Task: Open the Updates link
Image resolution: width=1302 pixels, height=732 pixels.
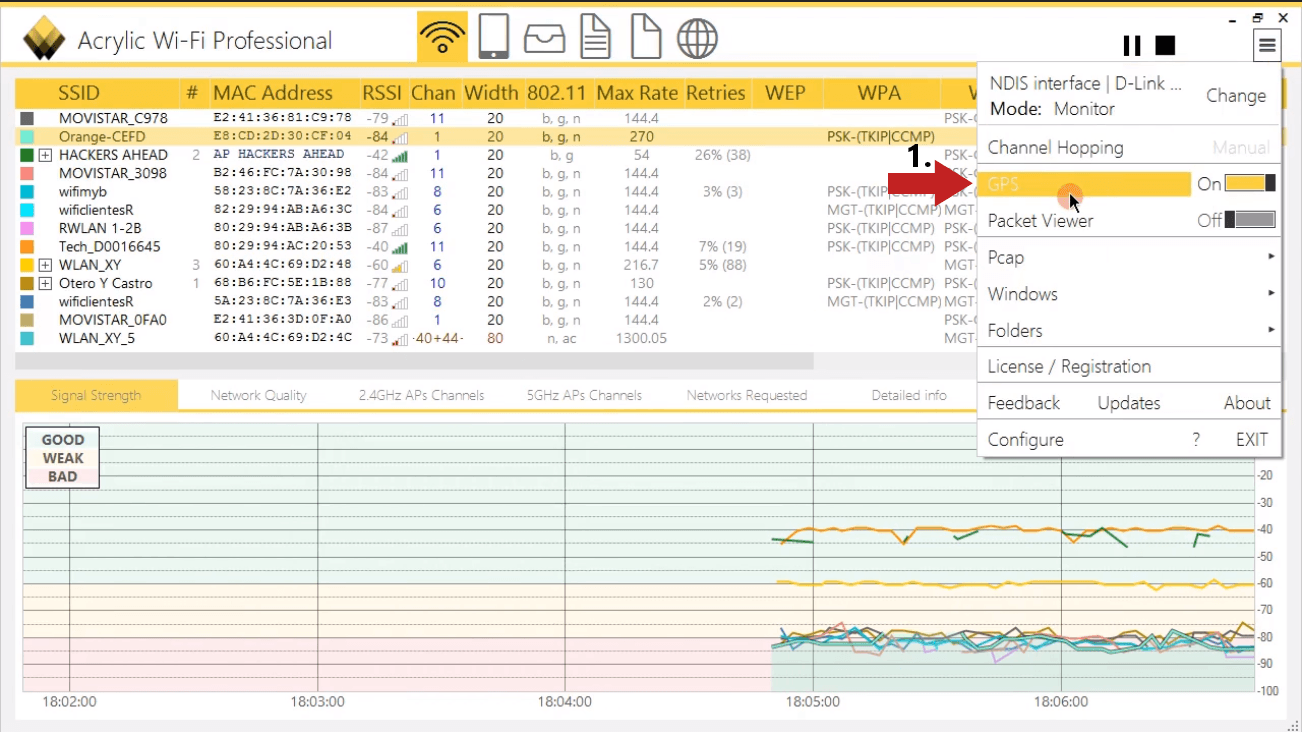Action: [1129, 403]
